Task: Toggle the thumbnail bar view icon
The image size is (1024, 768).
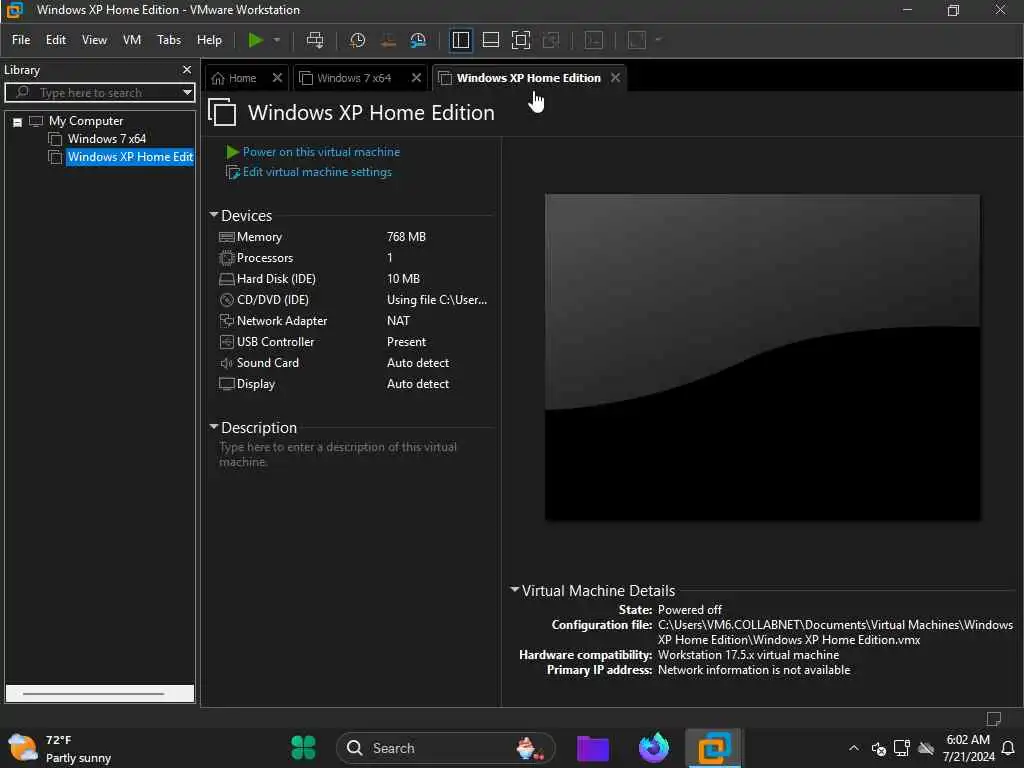Action: point(490,40)
